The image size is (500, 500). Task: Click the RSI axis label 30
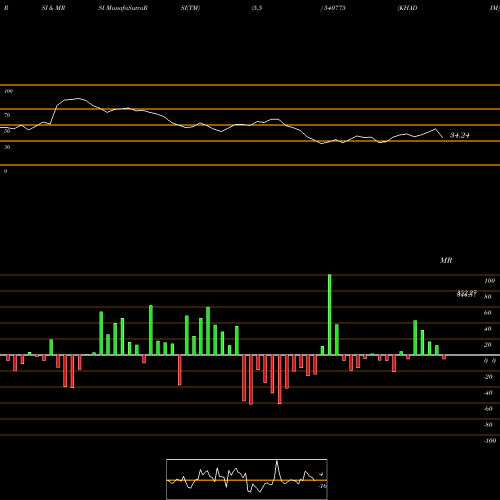[7, 147]
